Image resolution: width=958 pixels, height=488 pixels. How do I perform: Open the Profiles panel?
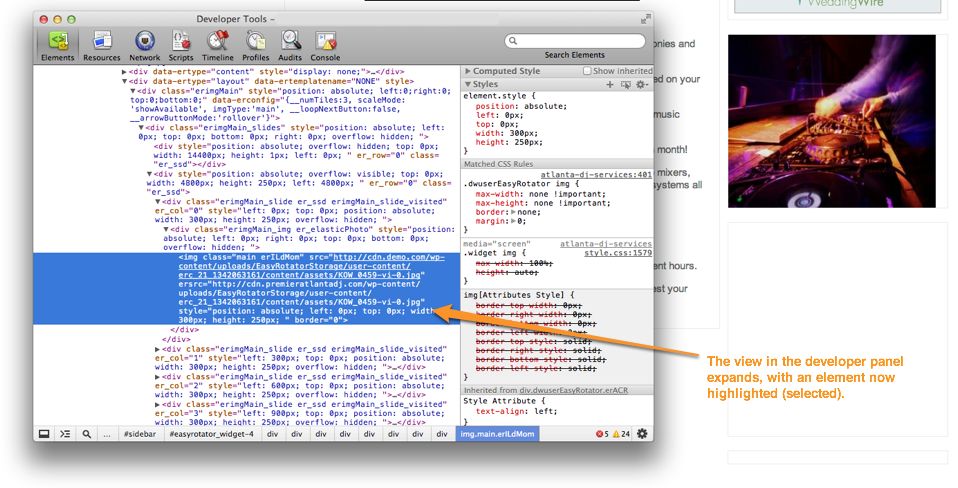pos(255,45)
